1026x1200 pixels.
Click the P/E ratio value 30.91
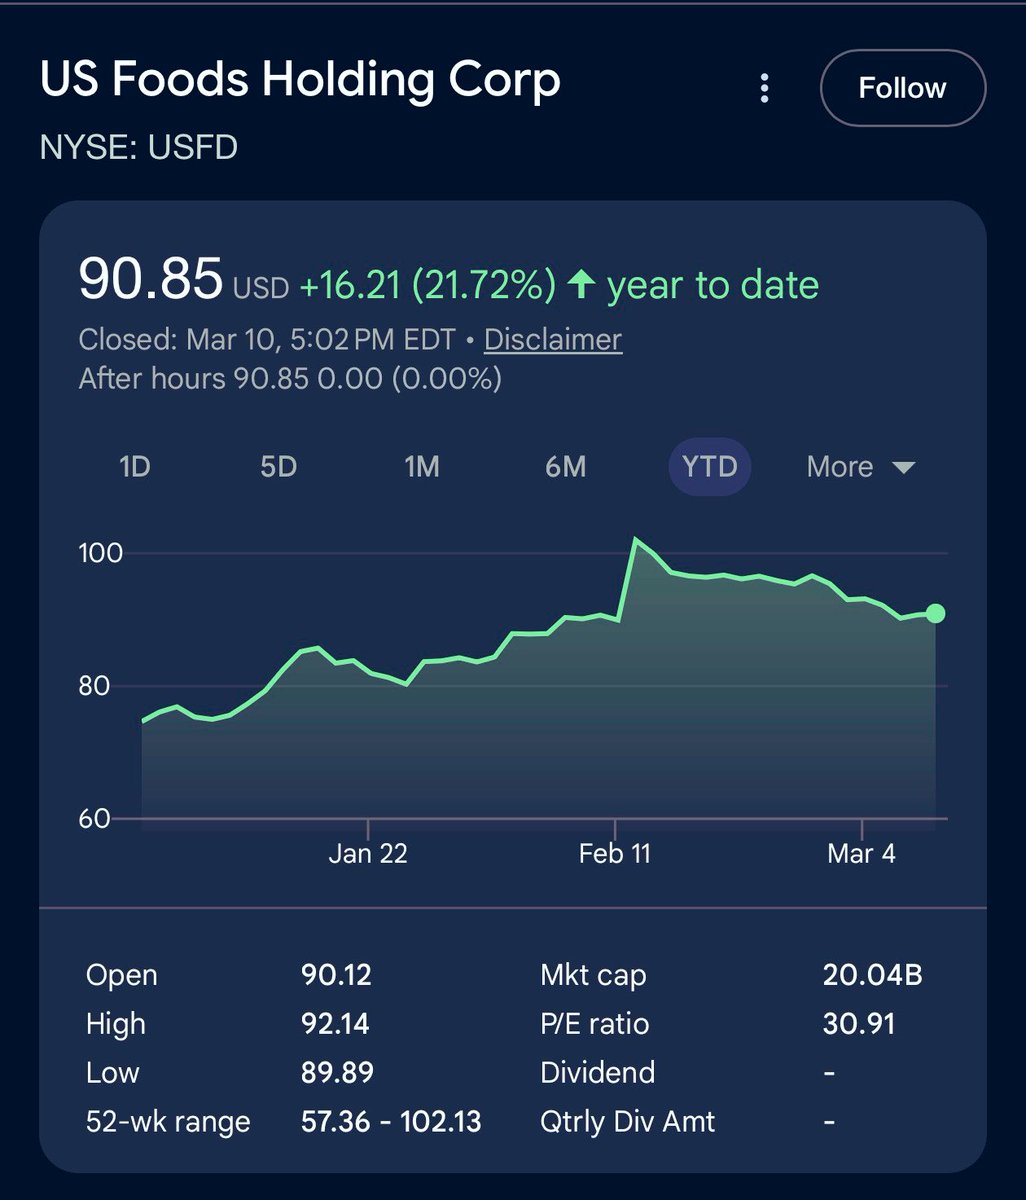(x=858, y=1024)
